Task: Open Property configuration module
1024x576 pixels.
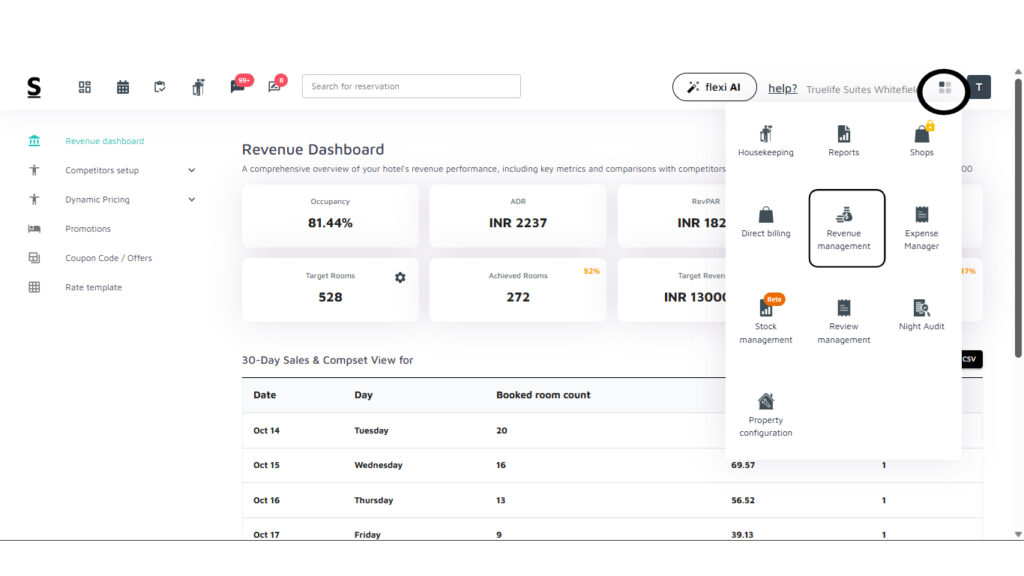Action: (x=765, y=414)
